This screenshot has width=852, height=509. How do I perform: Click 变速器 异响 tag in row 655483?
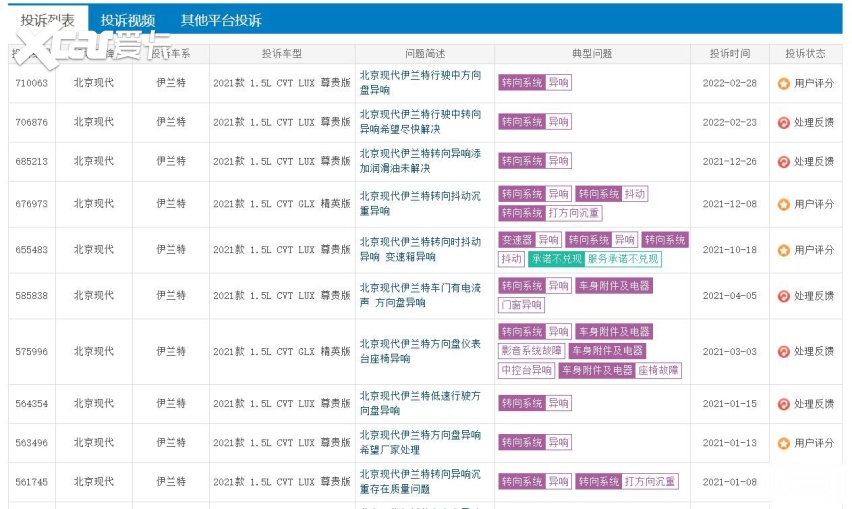[530, 240]
